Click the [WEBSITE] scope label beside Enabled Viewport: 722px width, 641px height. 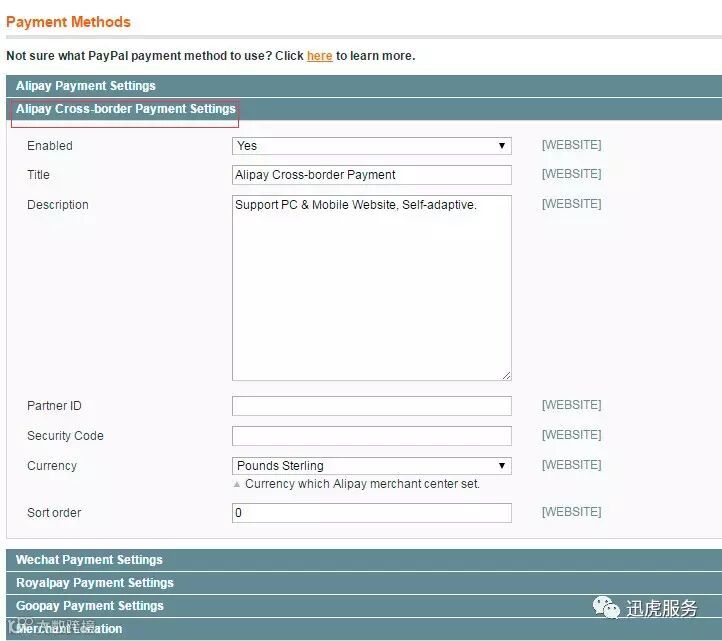click(x=571, y=145)
